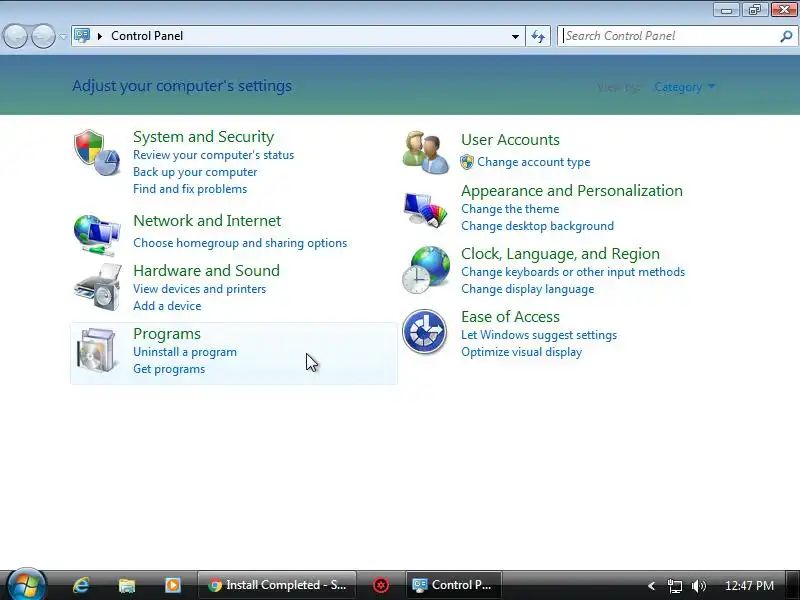Open the Programs disc box icon
The width and height of the screenshot is (800, 600).
point(96,351)
